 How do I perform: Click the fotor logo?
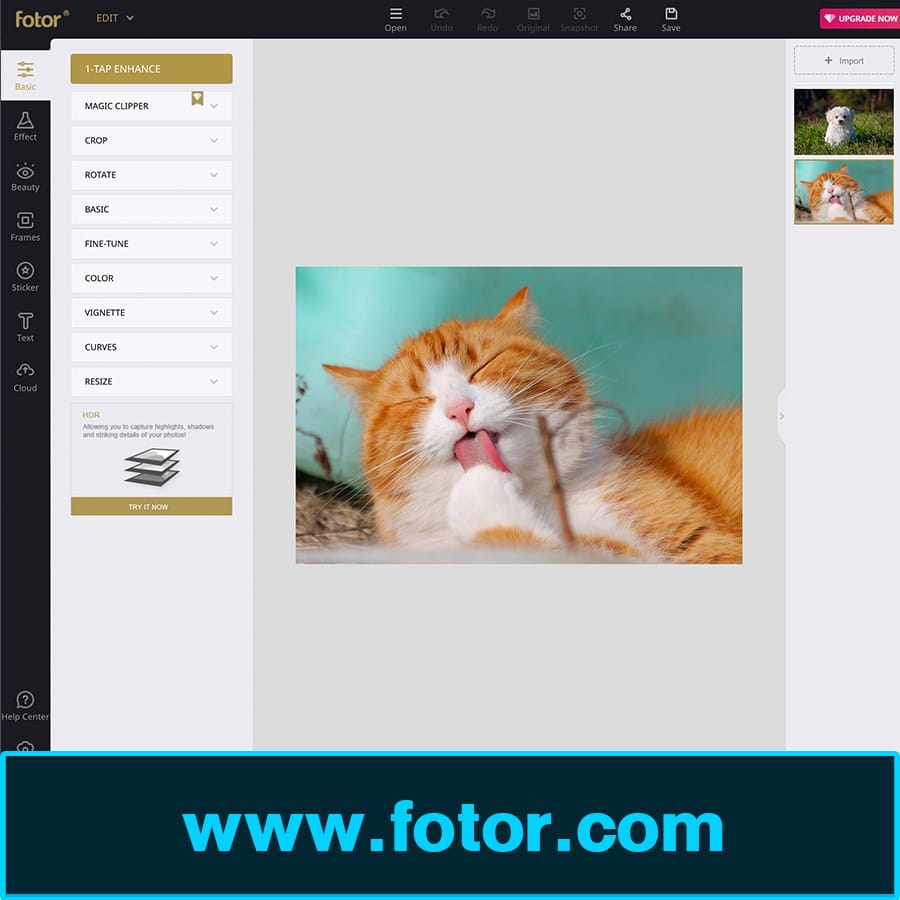click(41, 19)
